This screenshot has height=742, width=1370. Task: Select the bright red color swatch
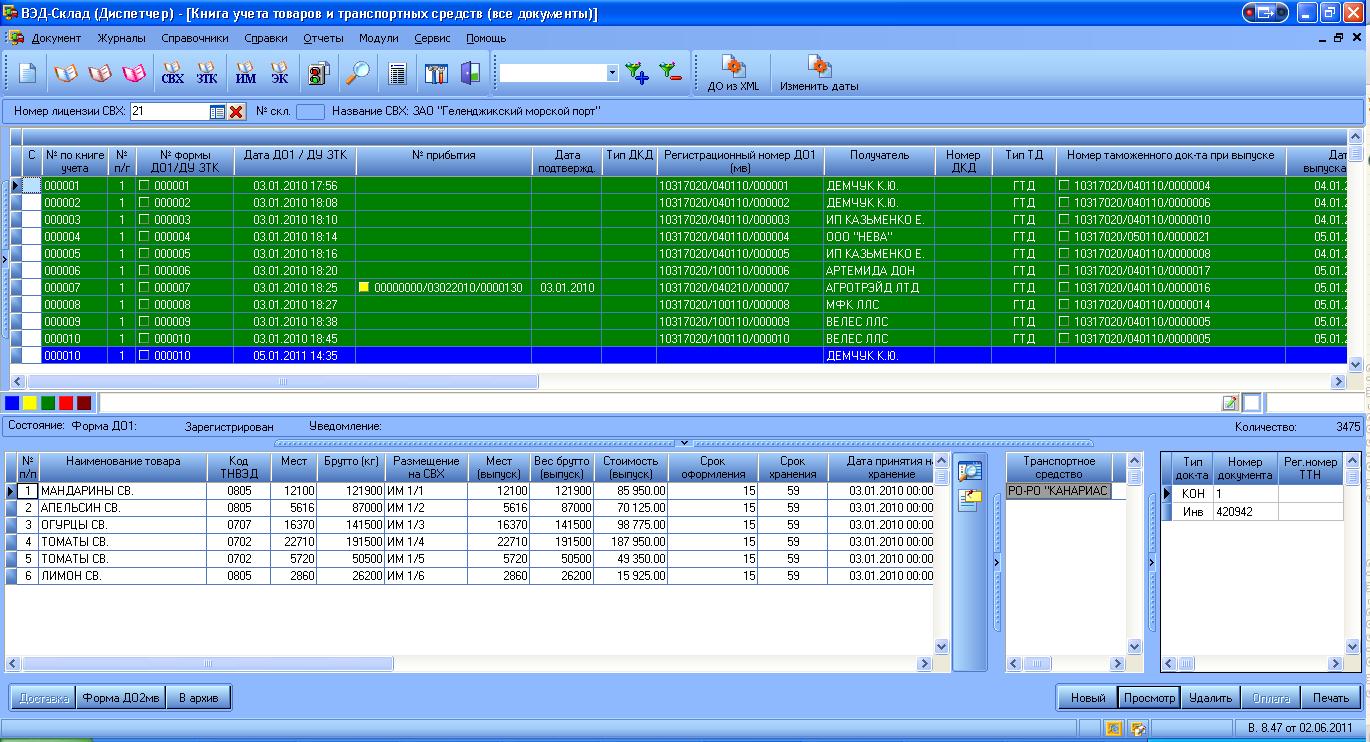66,403
